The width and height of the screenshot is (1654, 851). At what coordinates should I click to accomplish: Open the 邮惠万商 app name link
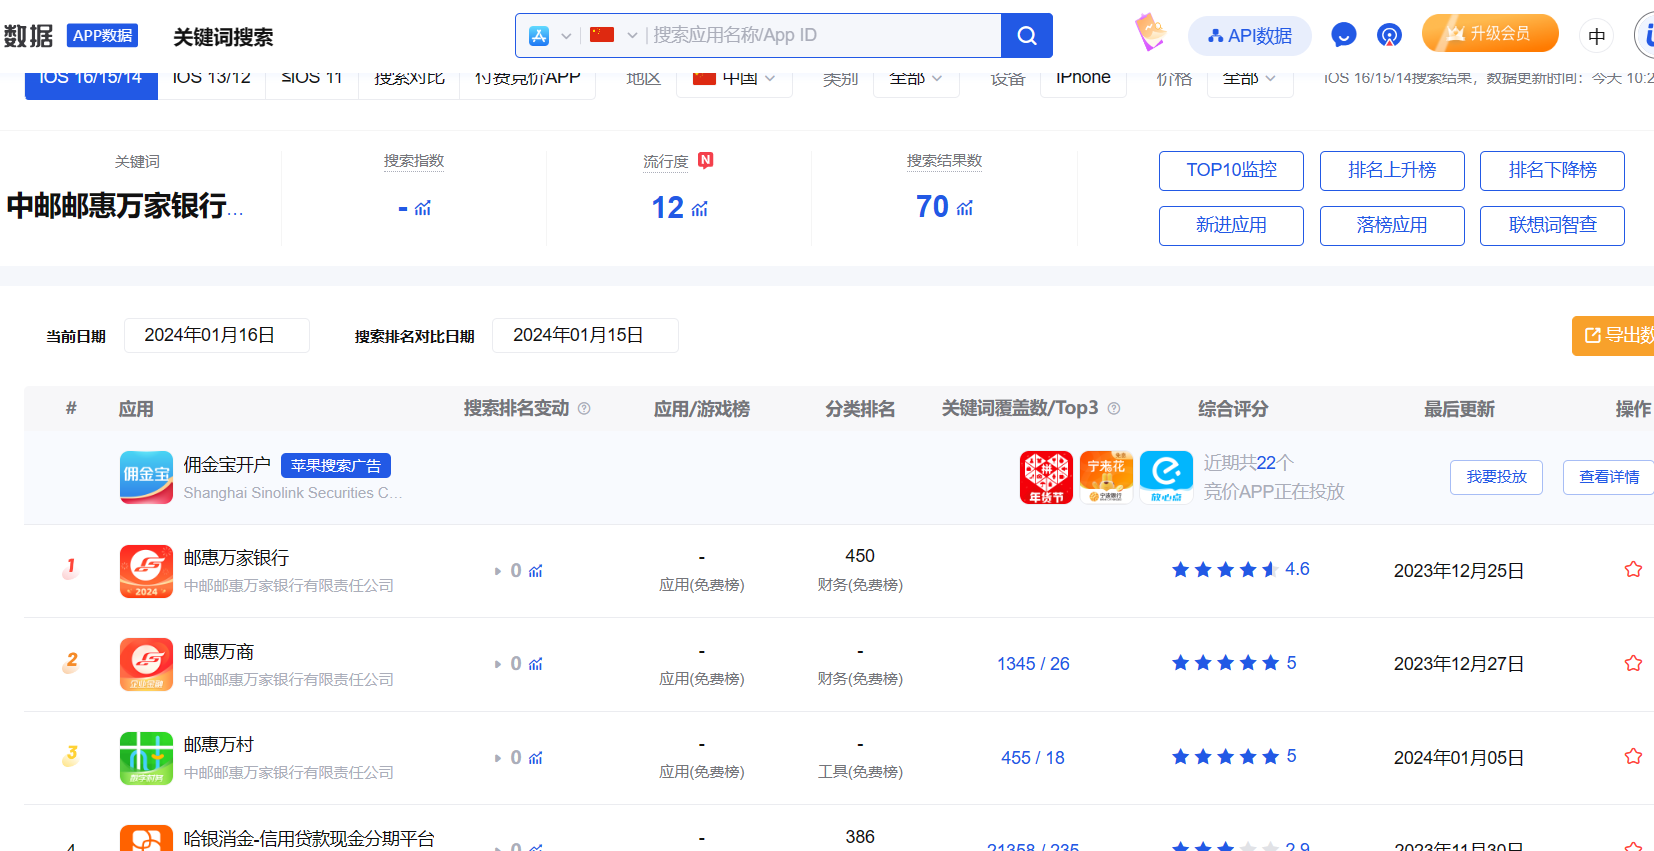(x=219, y=652)
